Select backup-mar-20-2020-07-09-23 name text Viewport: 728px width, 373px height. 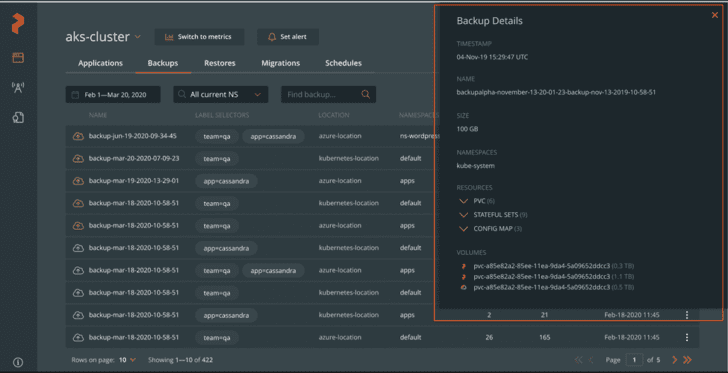click(x=134, y=158)
